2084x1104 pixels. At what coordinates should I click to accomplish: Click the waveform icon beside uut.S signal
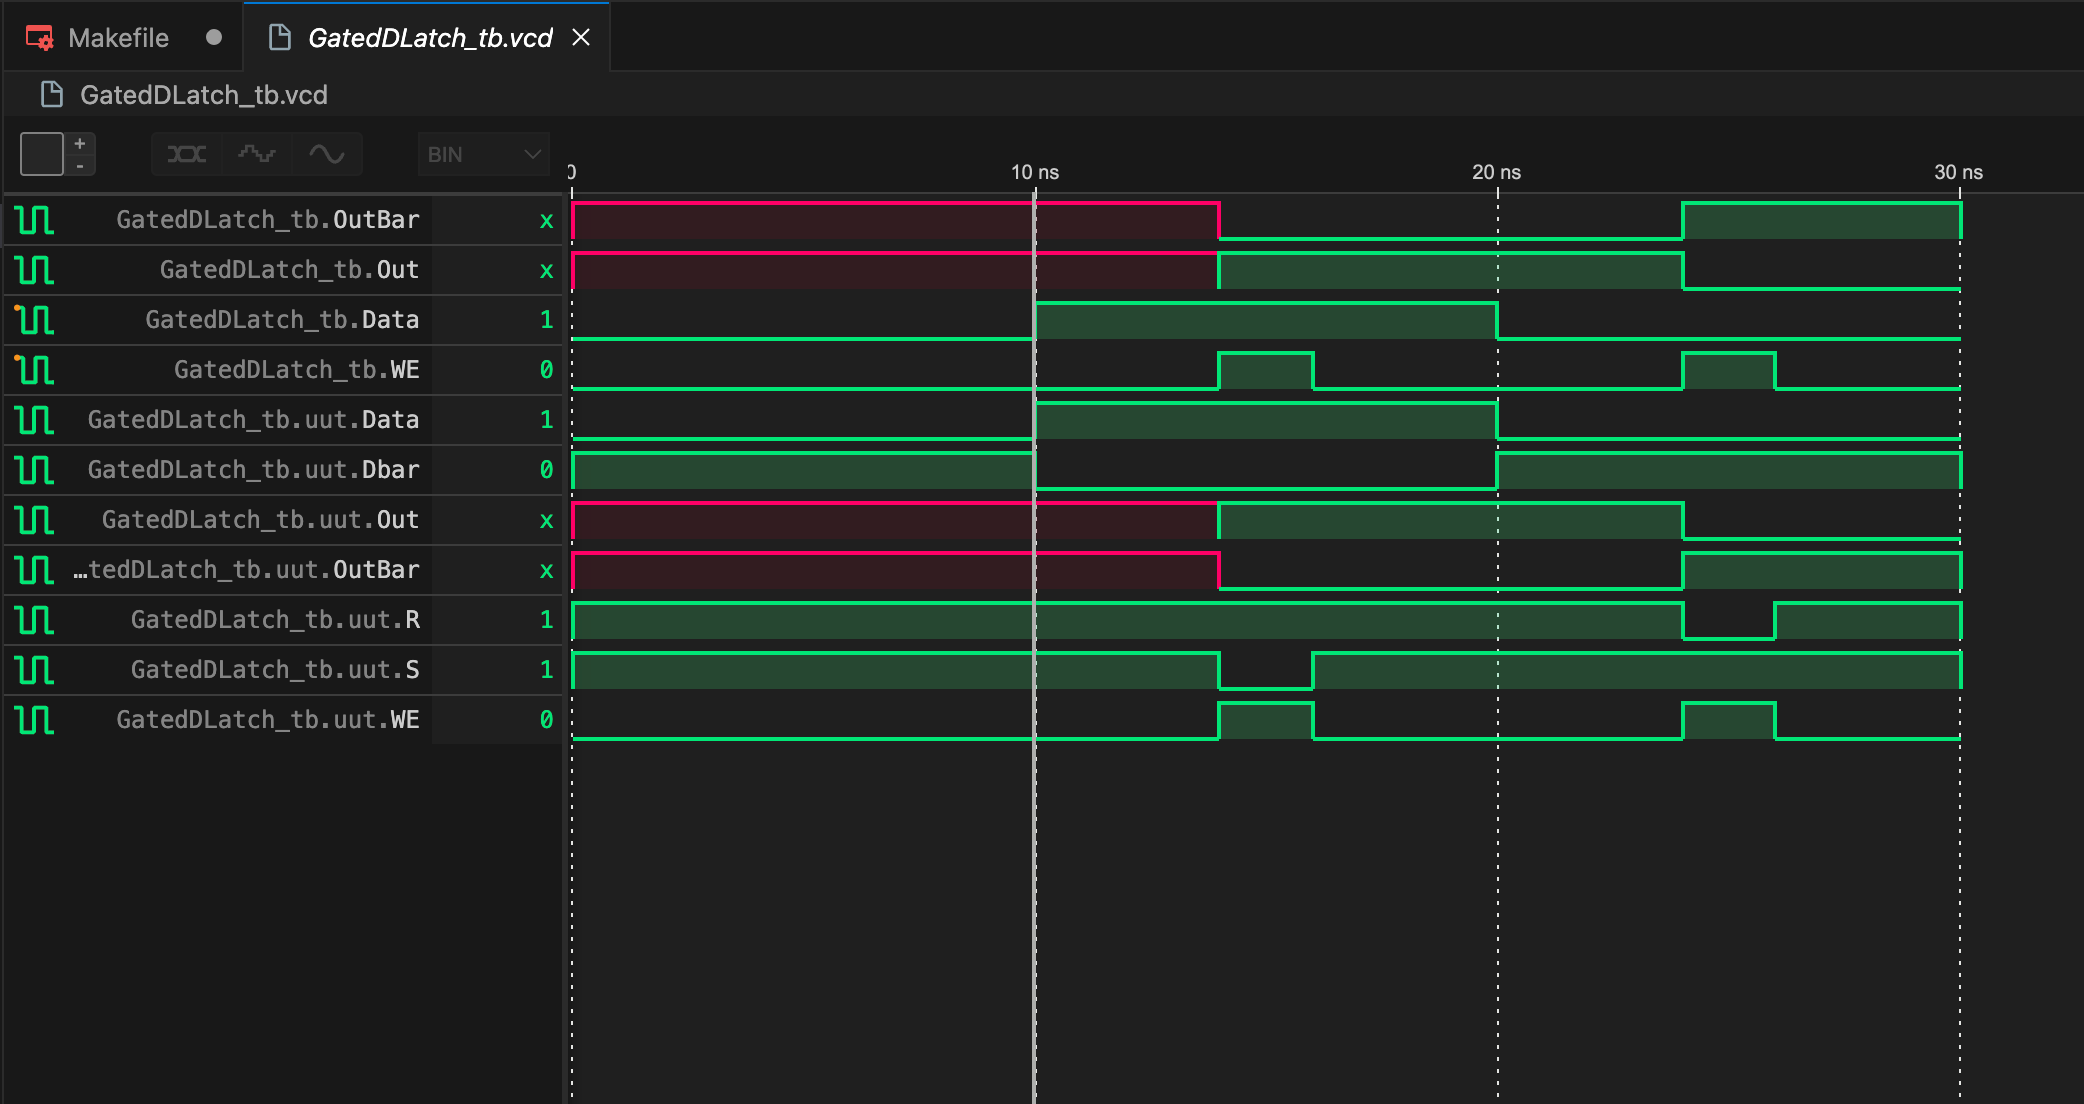35,670
